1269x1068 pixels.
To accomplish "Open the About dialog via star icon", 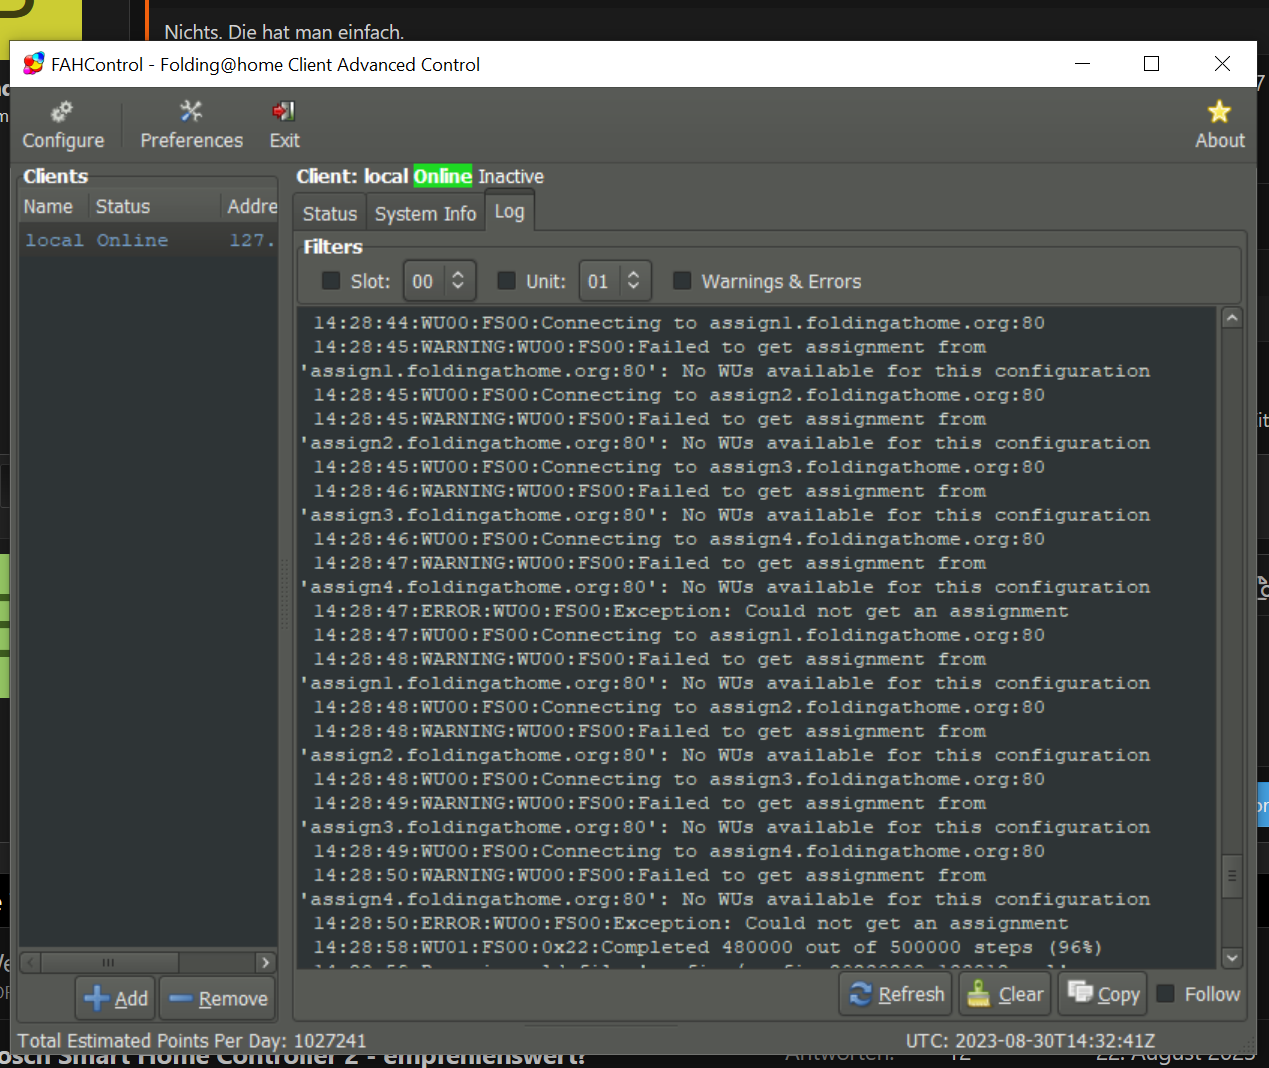I will point(1218,111).
